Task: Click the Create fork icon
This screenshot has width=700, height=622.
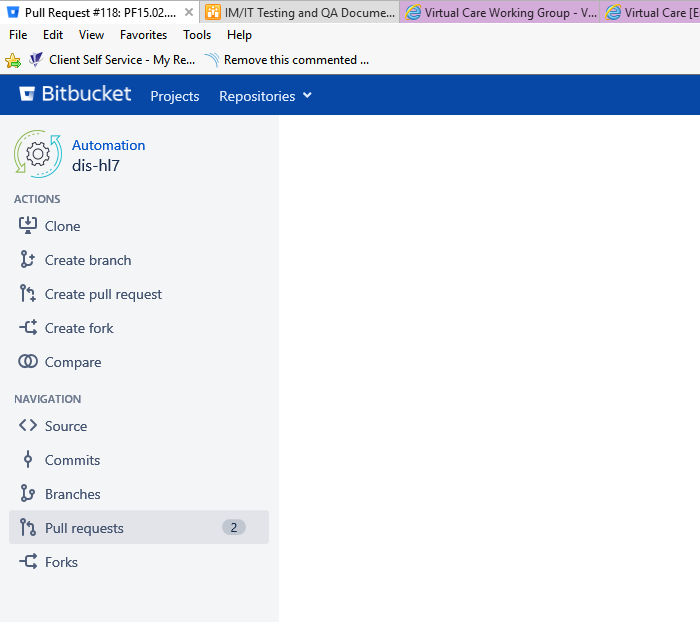Action: click(28, 327)
